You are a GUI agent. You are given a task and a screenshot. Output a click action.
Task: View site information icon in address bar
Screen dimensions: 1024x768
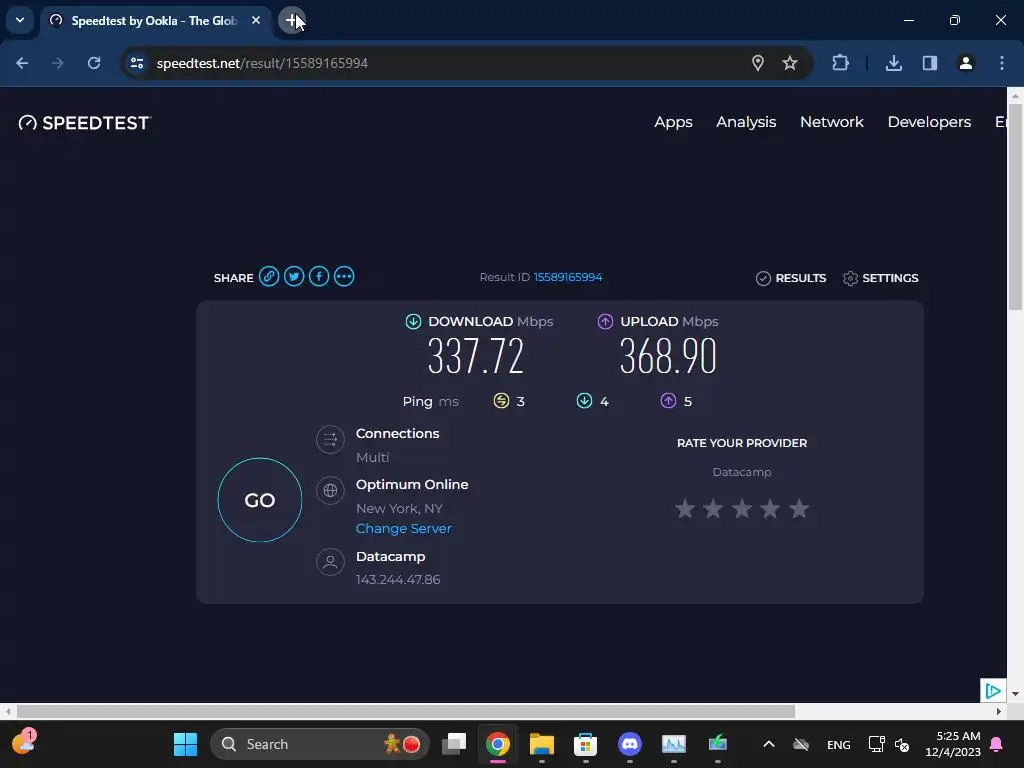(x=137, y=63)
